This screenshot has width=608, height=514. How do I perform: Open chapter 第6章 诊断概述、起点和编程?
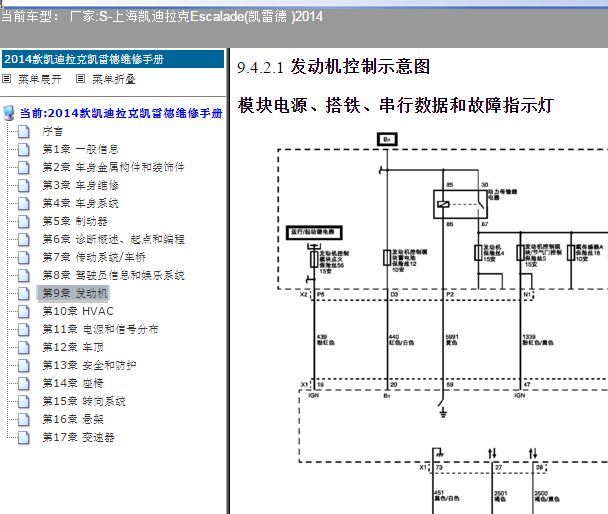113,240
